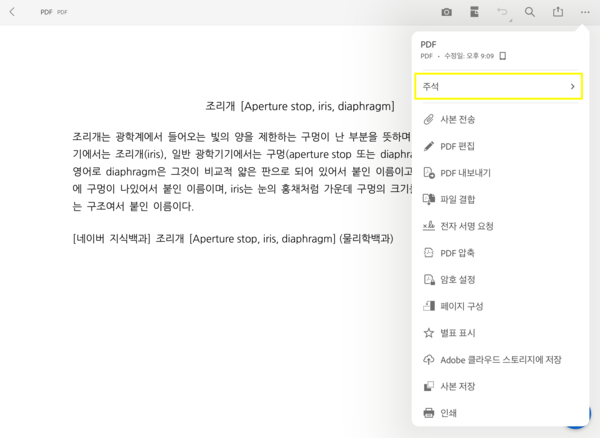This screenshot has width=600, height=438.
Task: Go back with the left arrow
Action: (12, 12)
